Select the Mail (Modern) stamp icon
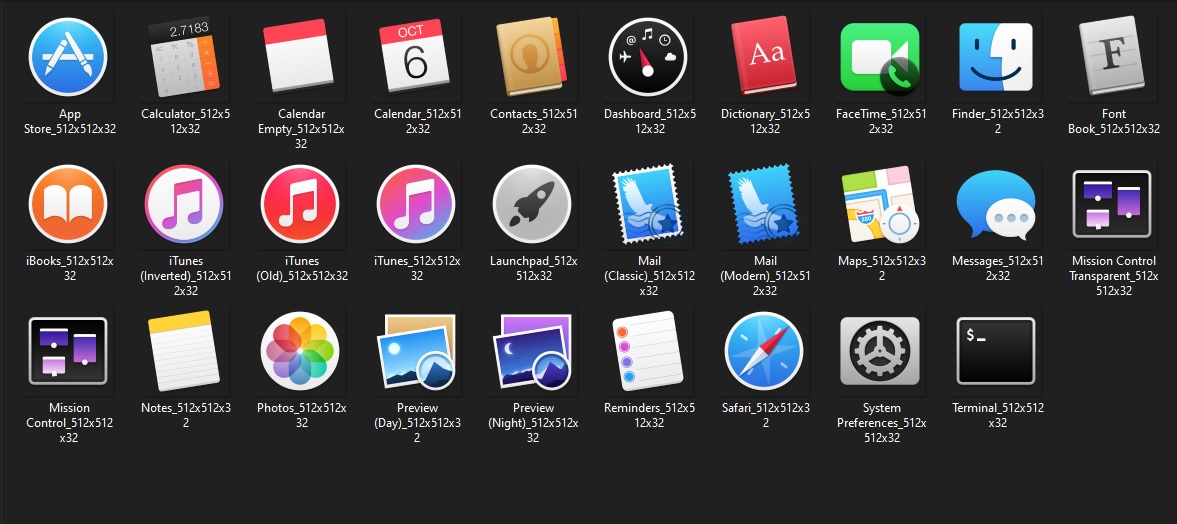Image resolution: width=1177 pixels, height=524 pixels. (763, 204)
